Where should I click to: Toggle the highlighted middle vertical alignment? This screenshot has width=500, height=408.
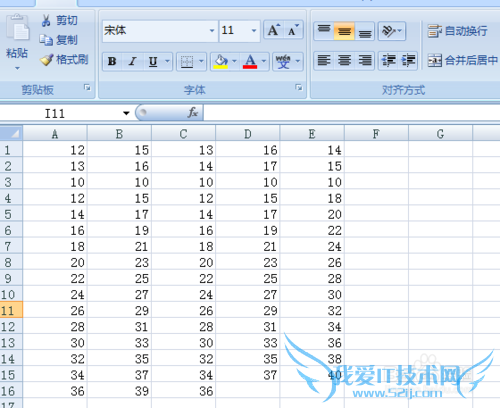tap(344, 31)
